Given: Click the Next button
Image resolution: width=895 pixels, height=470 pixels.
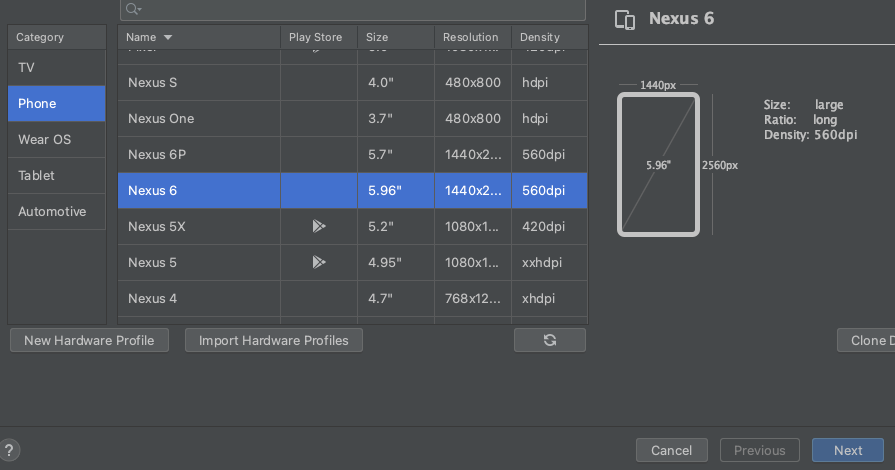Looking at the screenshot, I should tap(848, 451).
